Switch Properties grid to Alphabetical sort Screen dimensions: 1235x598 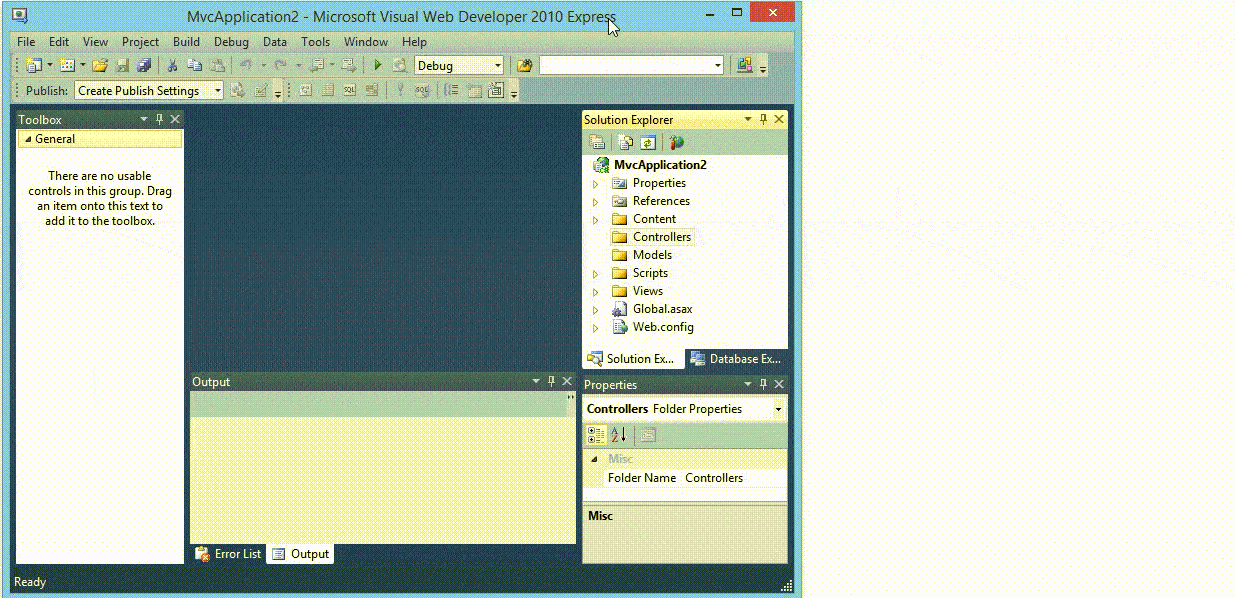click(619, 434)
